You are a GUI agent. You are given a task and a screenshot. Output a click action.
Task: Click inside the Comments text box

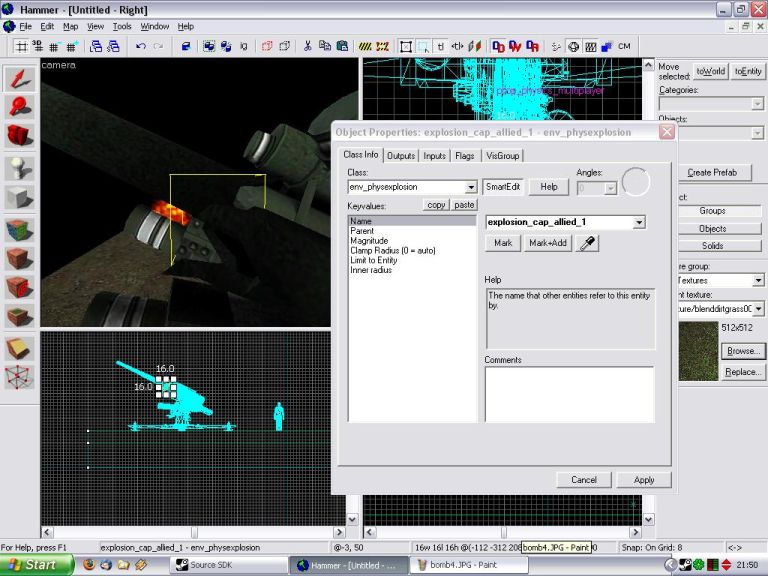pos(569,394)
